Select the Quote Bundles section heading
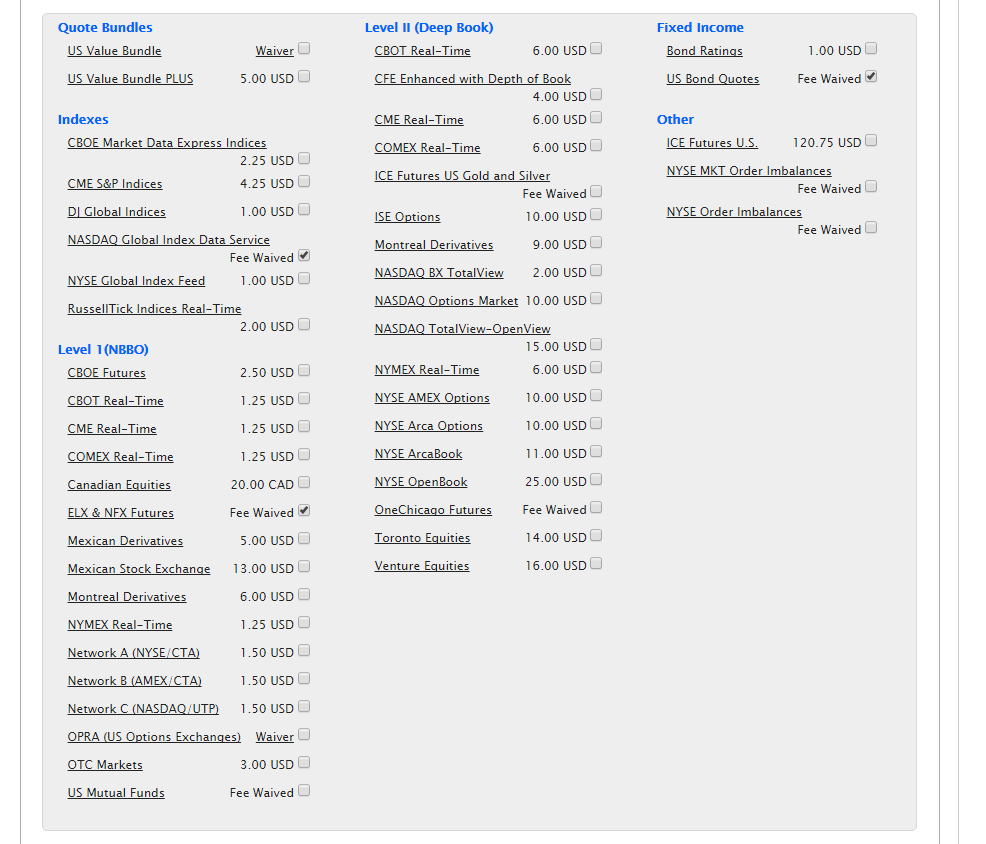Screen dimensions: 986x844 105,28
